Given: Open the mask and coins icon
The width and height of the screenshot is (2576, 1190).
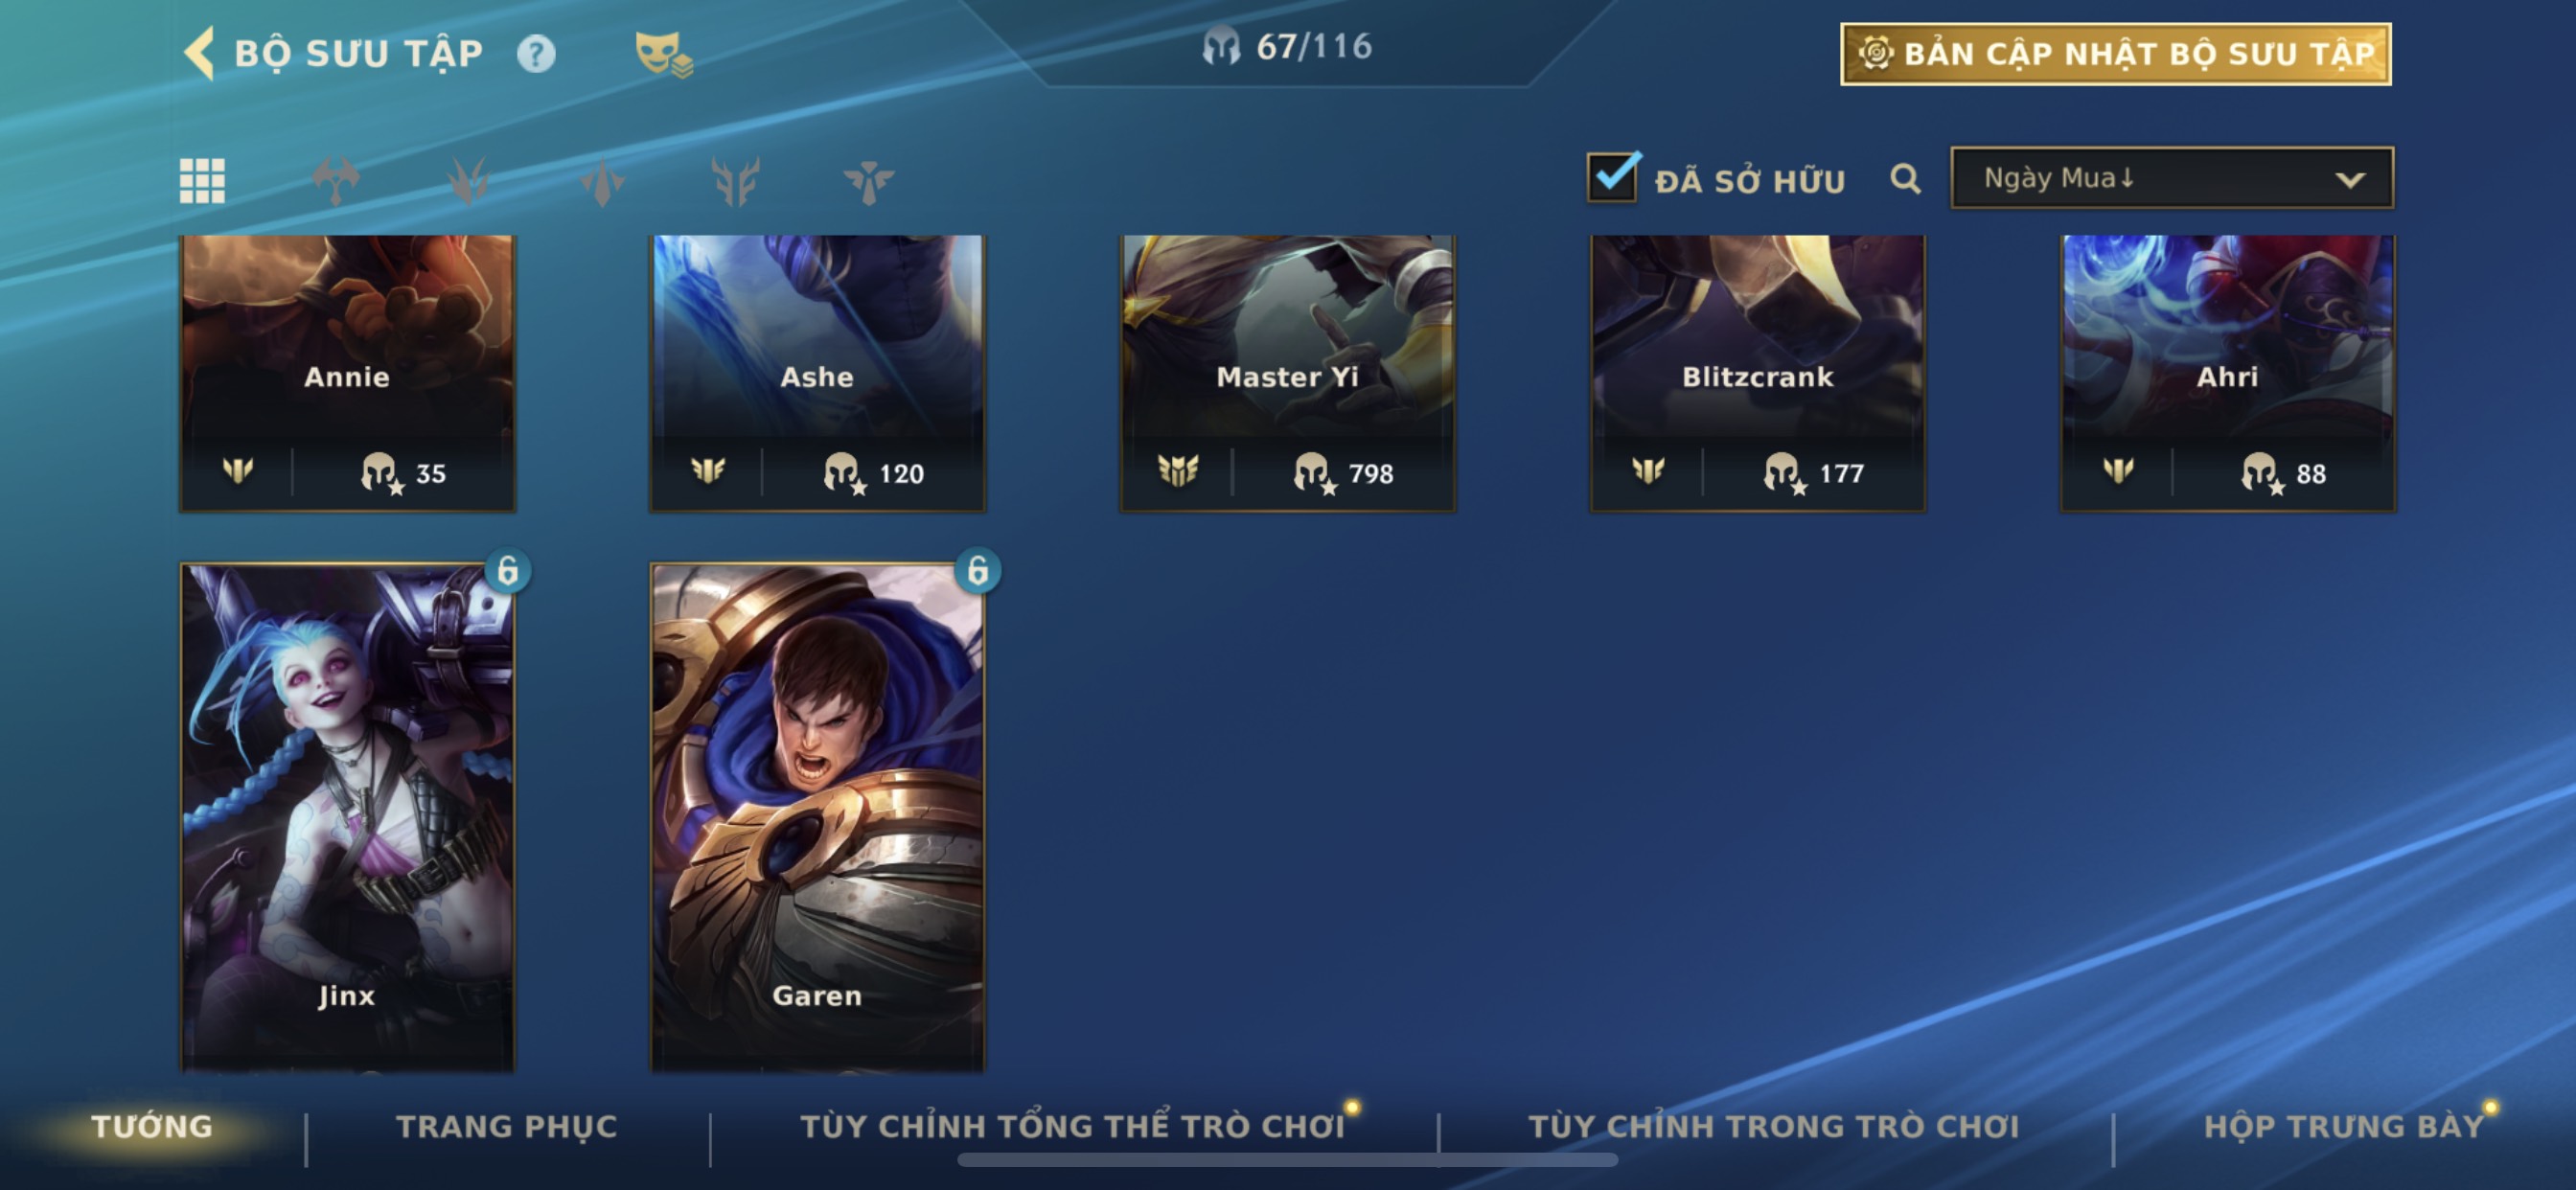Looking at the screenshot, I should point(663,54).
